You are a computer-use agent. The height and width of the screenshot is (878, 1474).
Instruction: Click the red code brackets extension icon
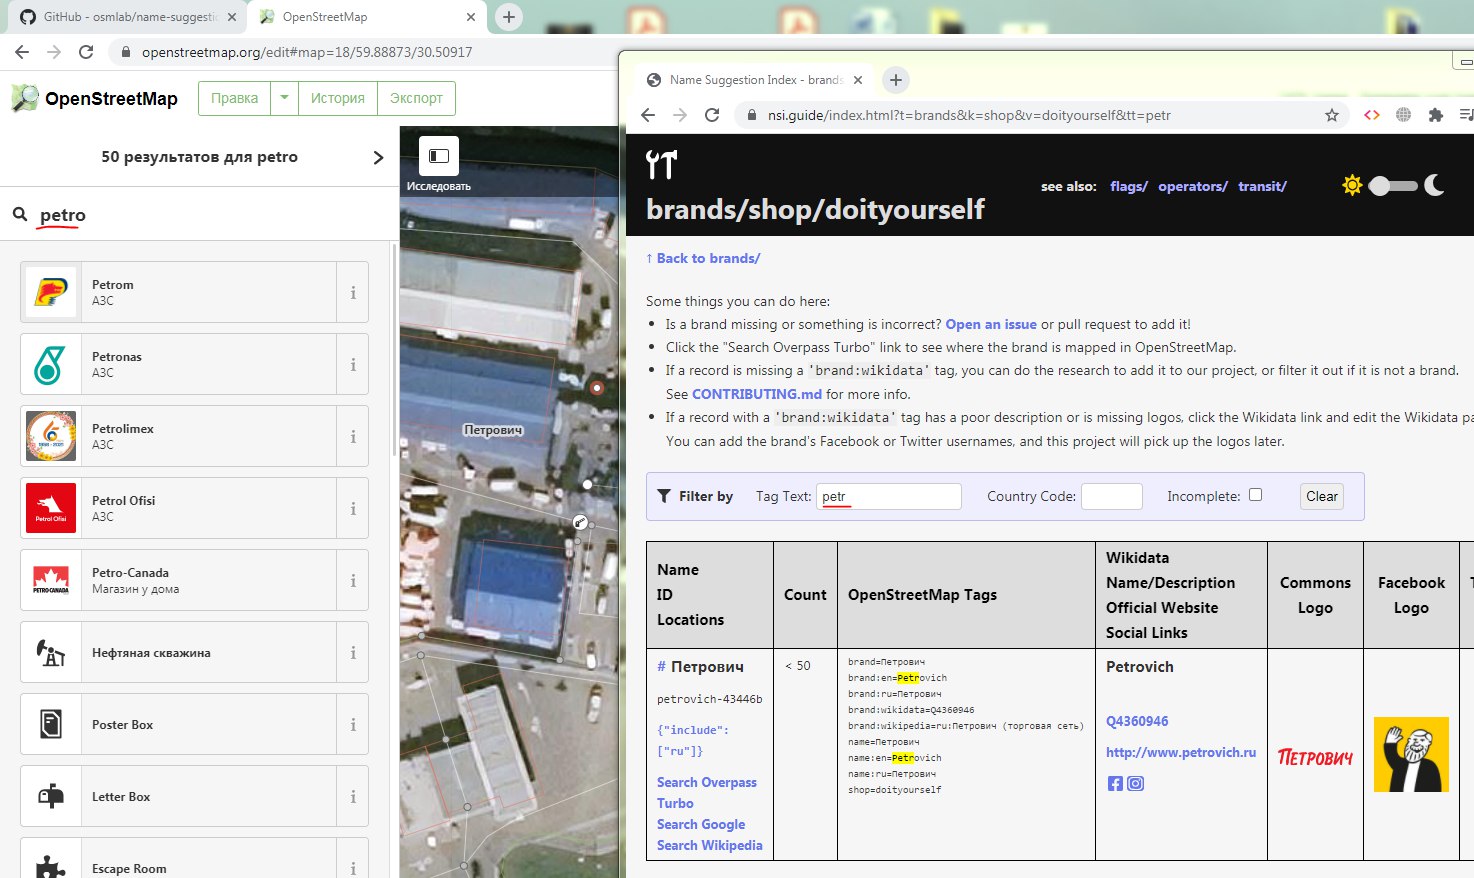(x=1372, y=115)
